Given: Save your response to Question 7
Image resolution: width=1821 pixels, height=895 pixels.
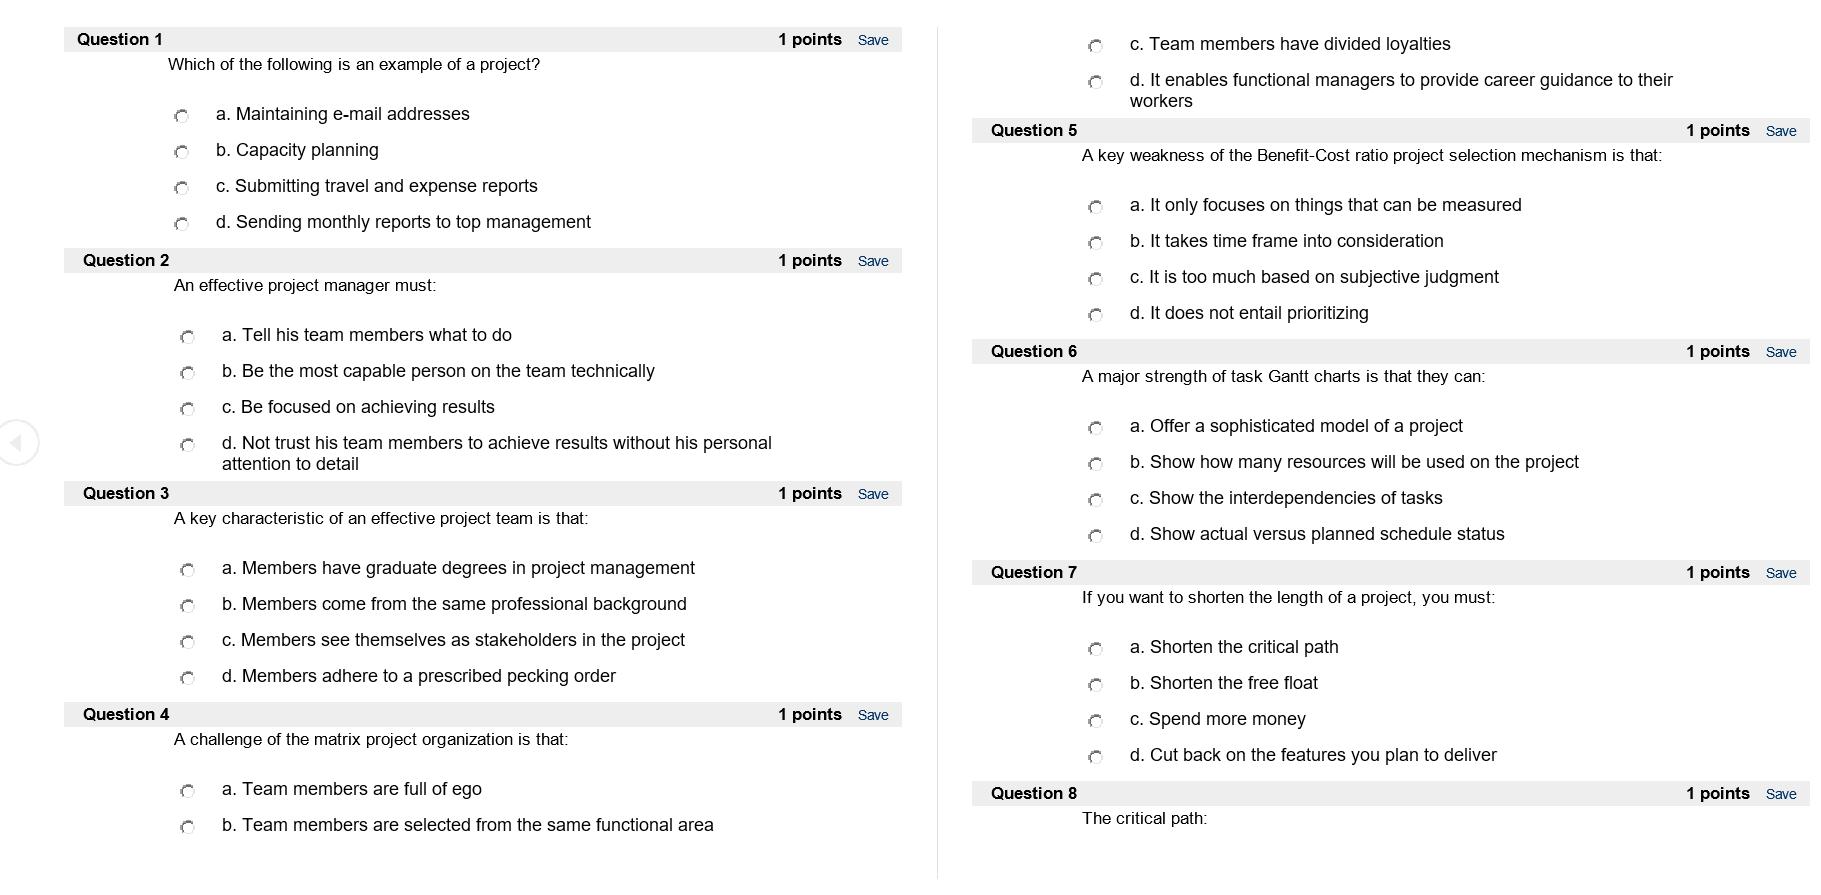Looking at the screenshot, I should (1781, 572).
